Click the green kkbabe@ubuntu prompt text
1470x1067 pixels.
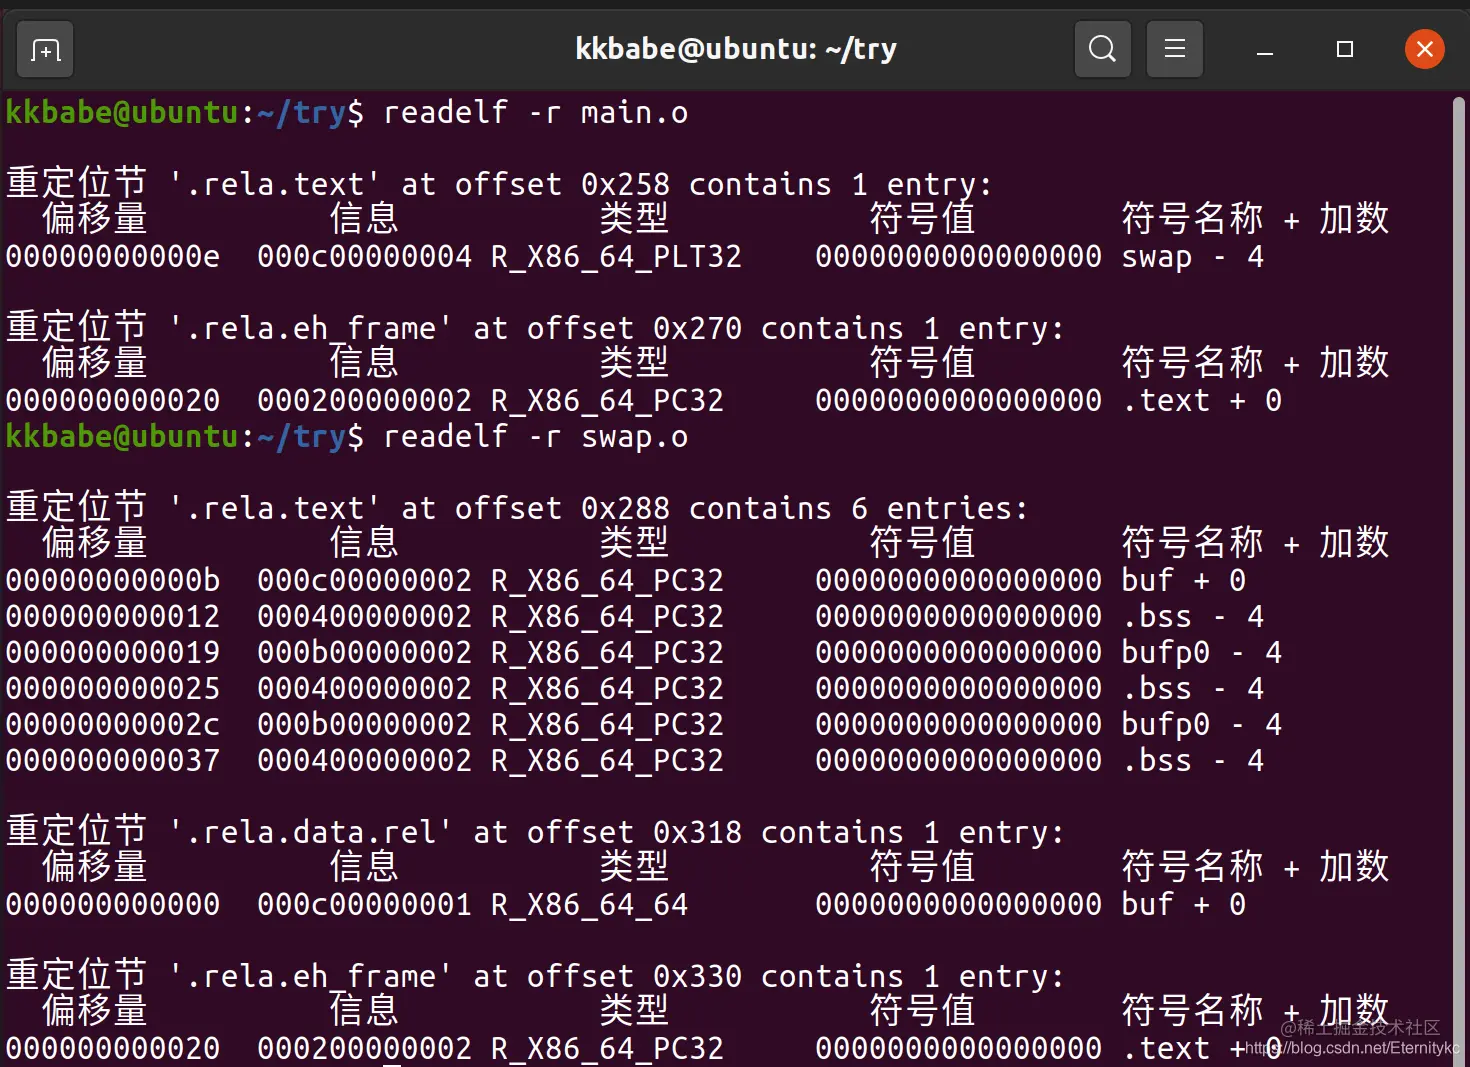click(x=122, y=113)
